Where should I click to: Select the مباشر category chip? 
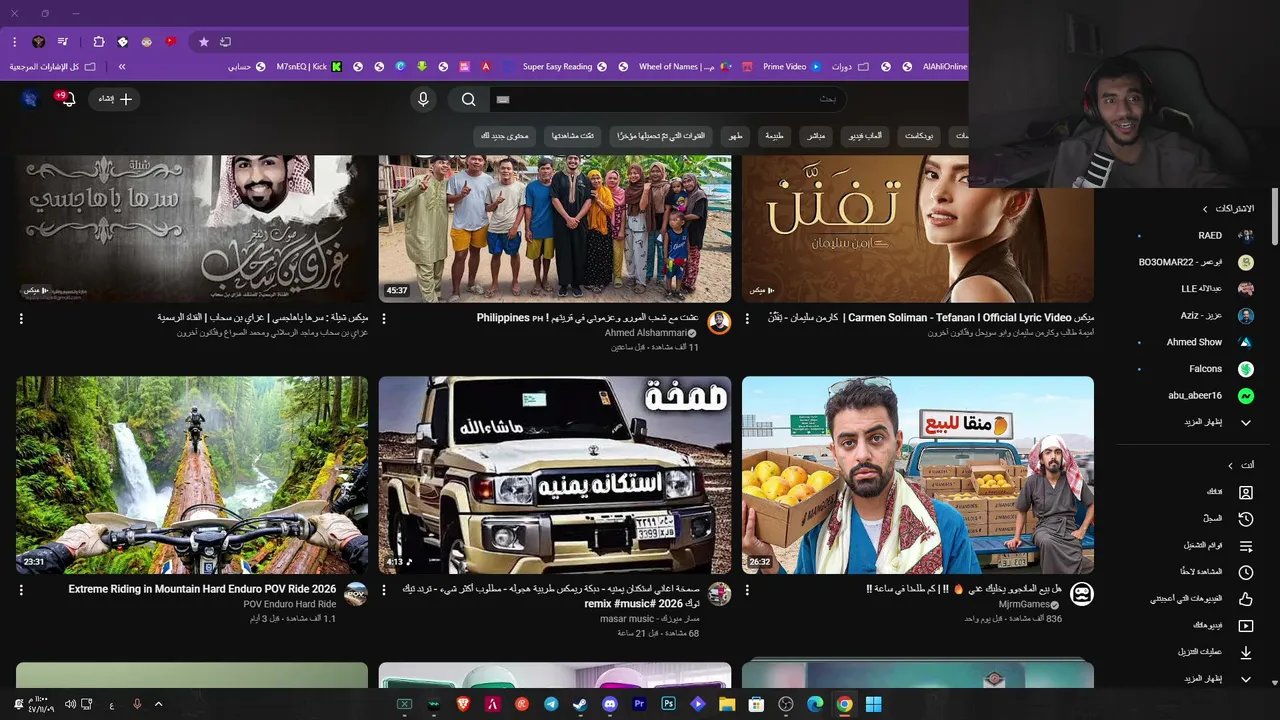click(815, 136)
